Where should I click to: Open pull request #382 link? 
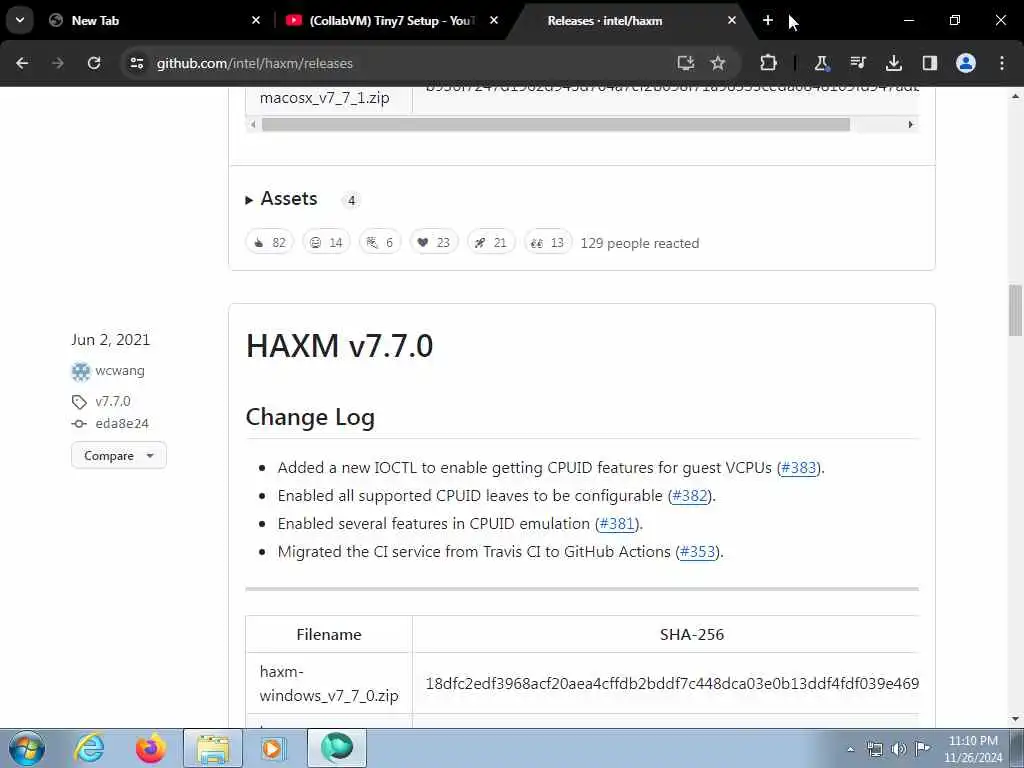[x=690, y=496]
